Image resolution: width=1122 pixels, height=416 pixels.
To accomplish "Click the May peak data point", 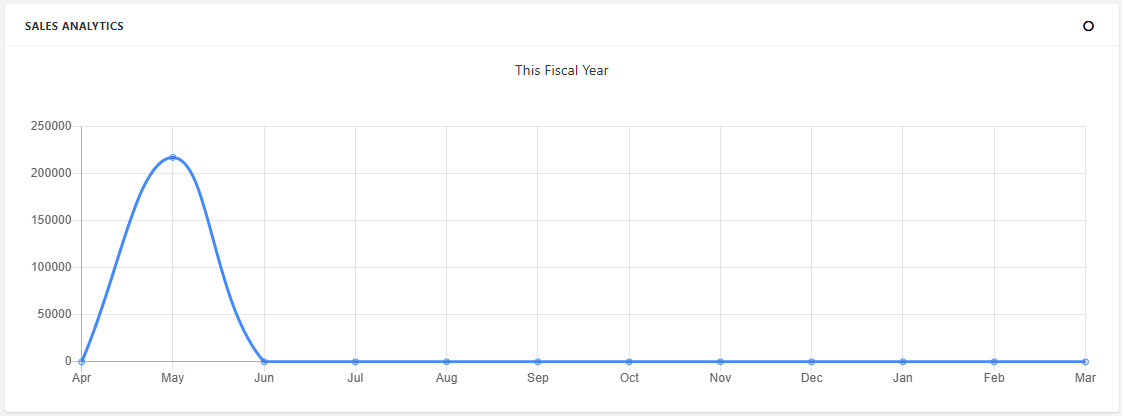I will coord(173,157).
